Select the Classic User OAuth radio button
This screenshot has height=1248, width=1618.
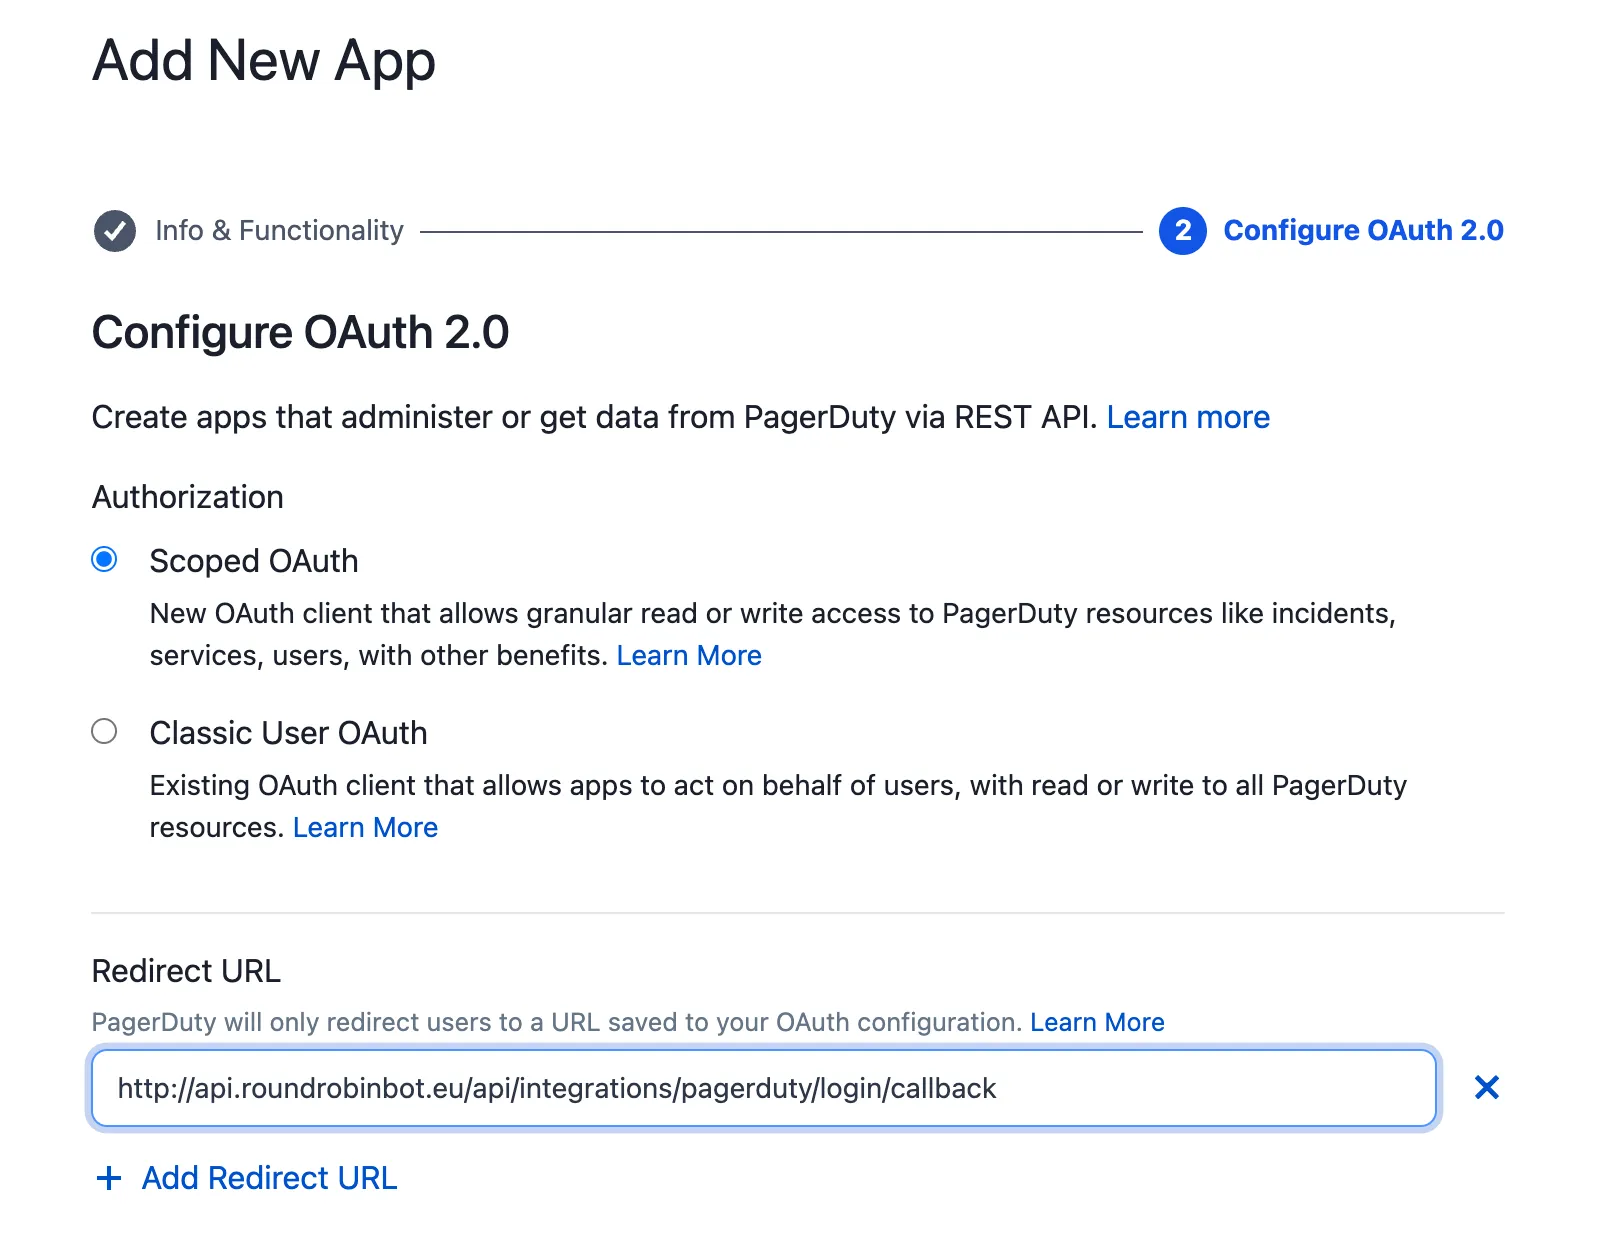104,731
